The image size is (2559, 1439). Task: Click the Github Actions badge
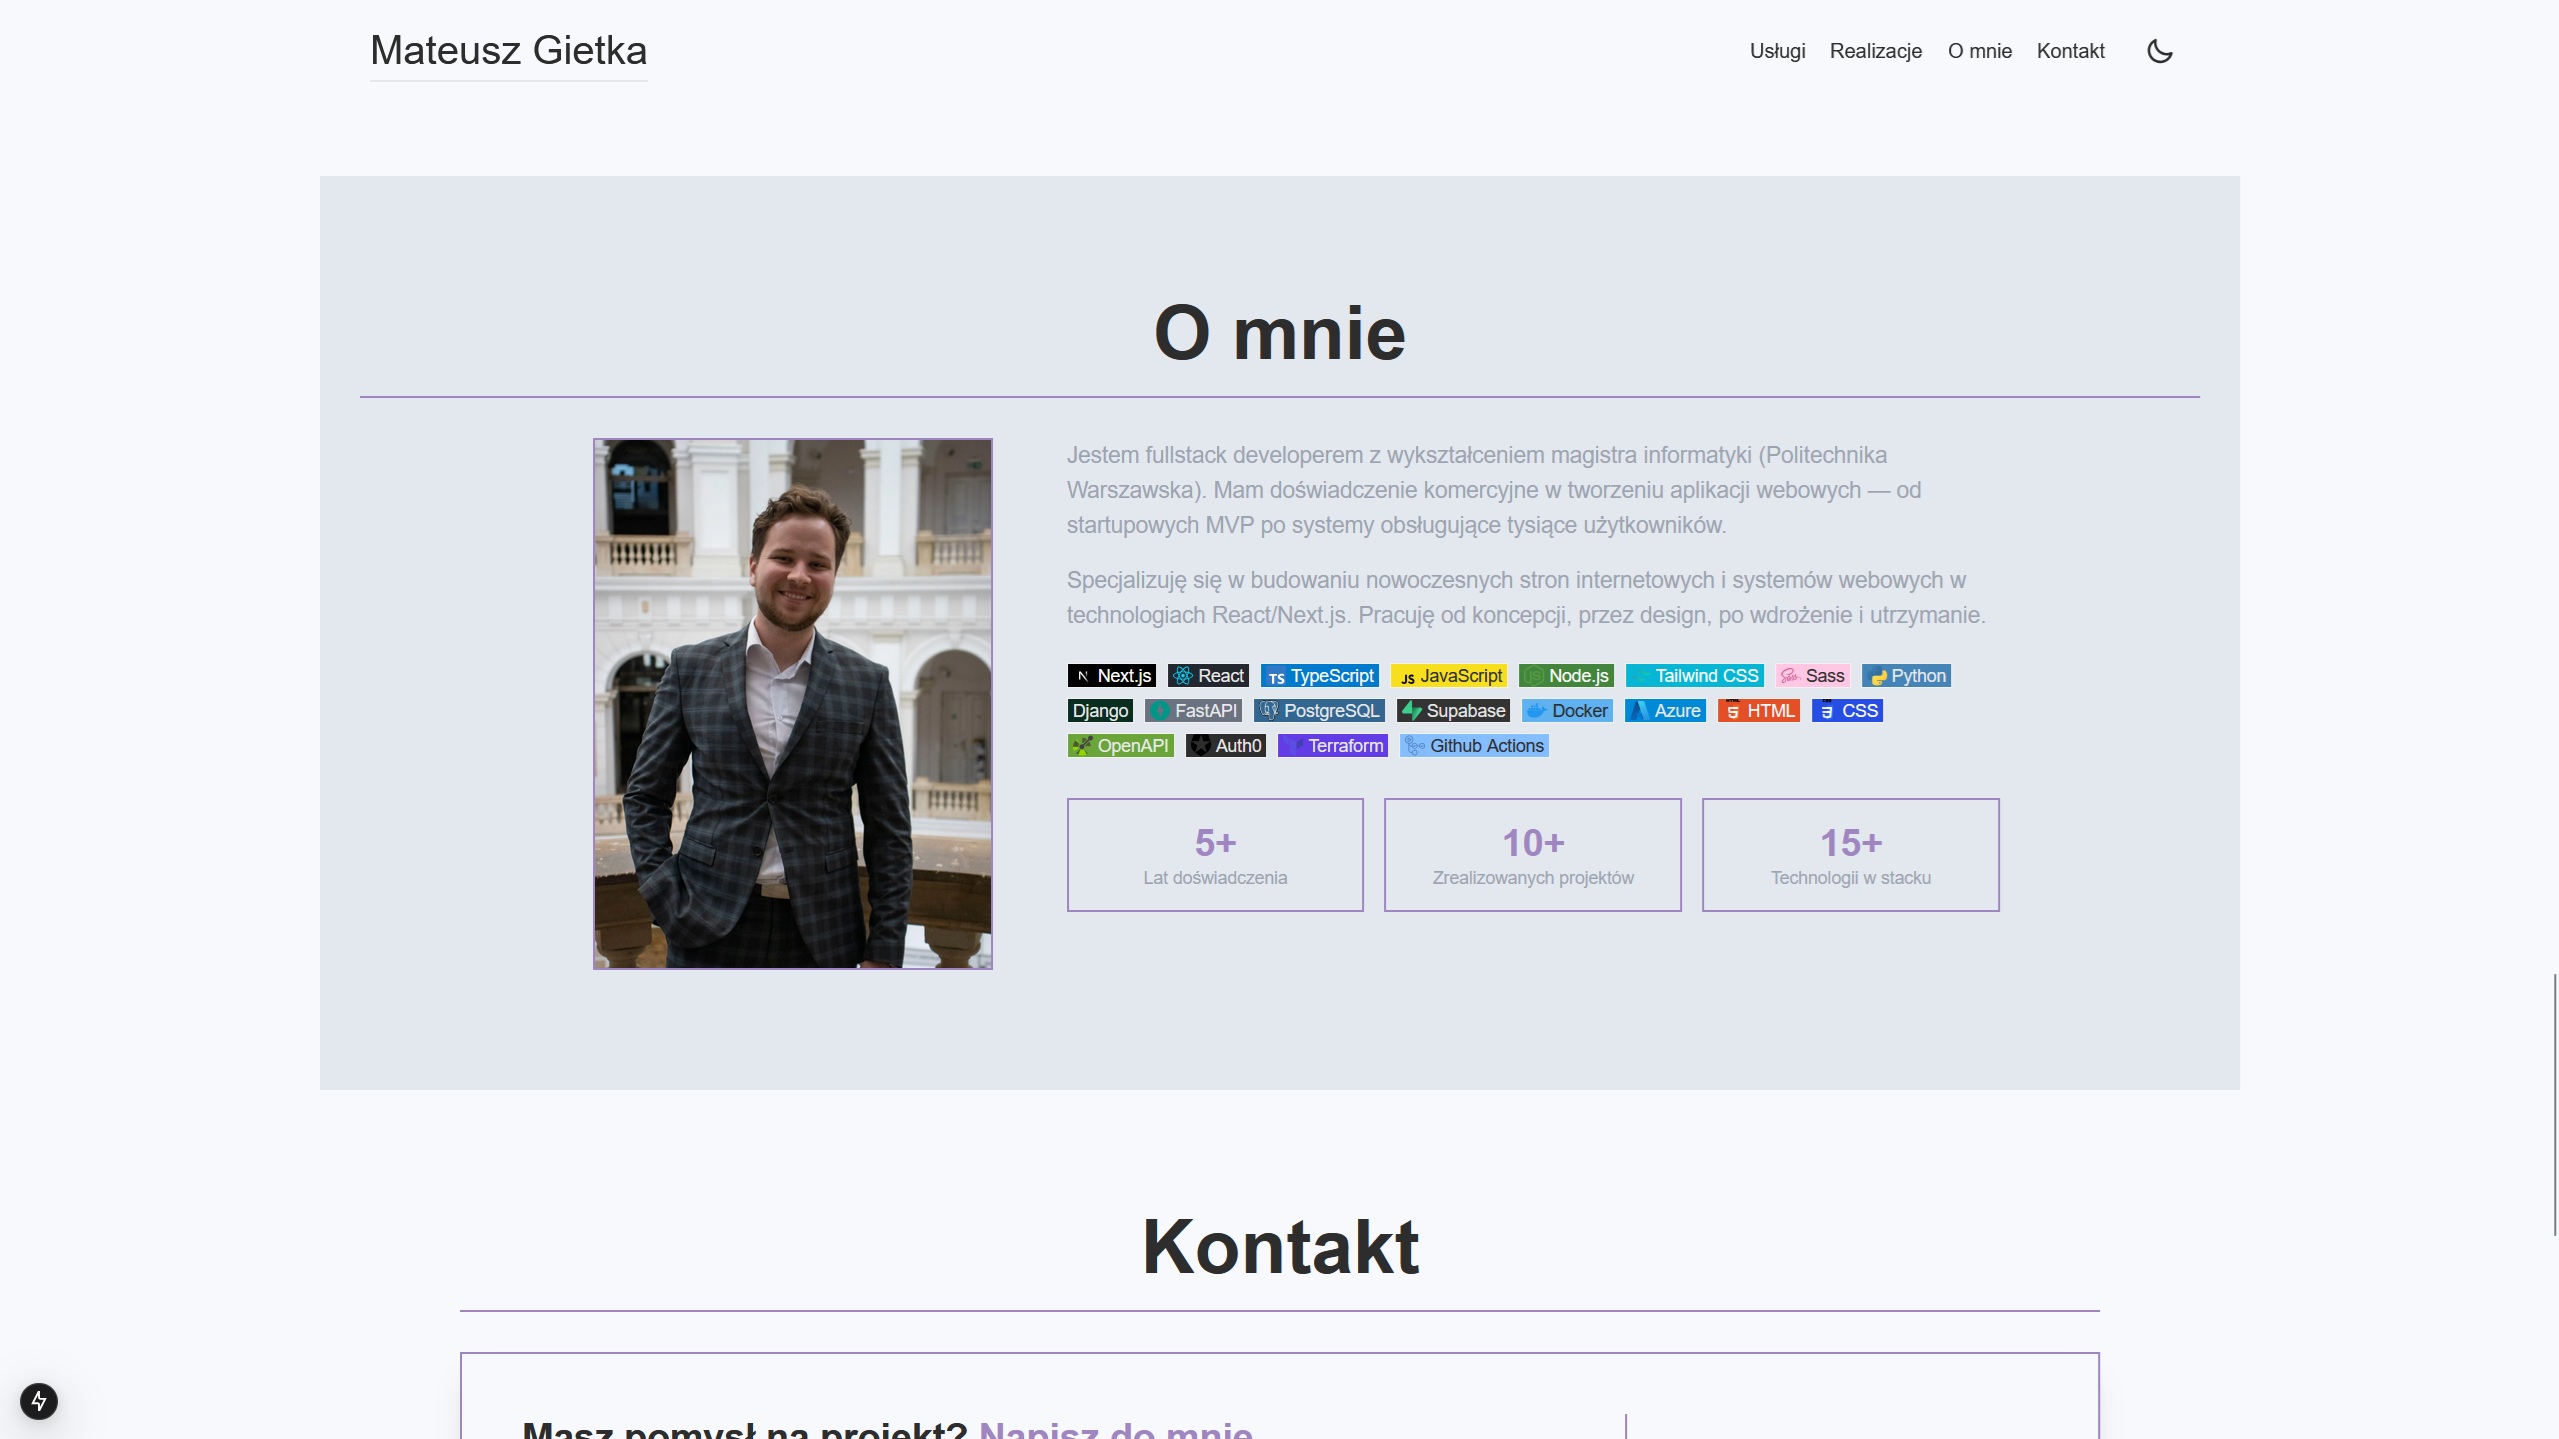click(1474, 745)
